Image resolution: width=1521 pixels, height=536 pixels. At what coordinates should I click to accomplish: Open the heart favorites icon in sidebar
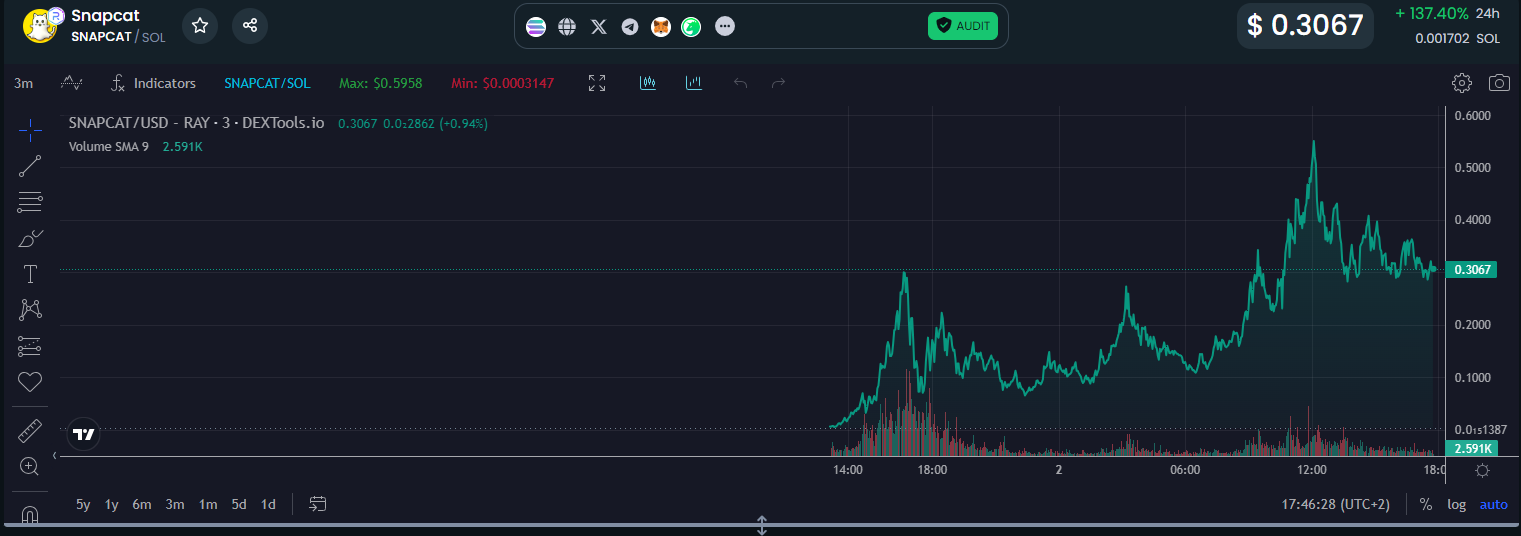click(30, 382)
